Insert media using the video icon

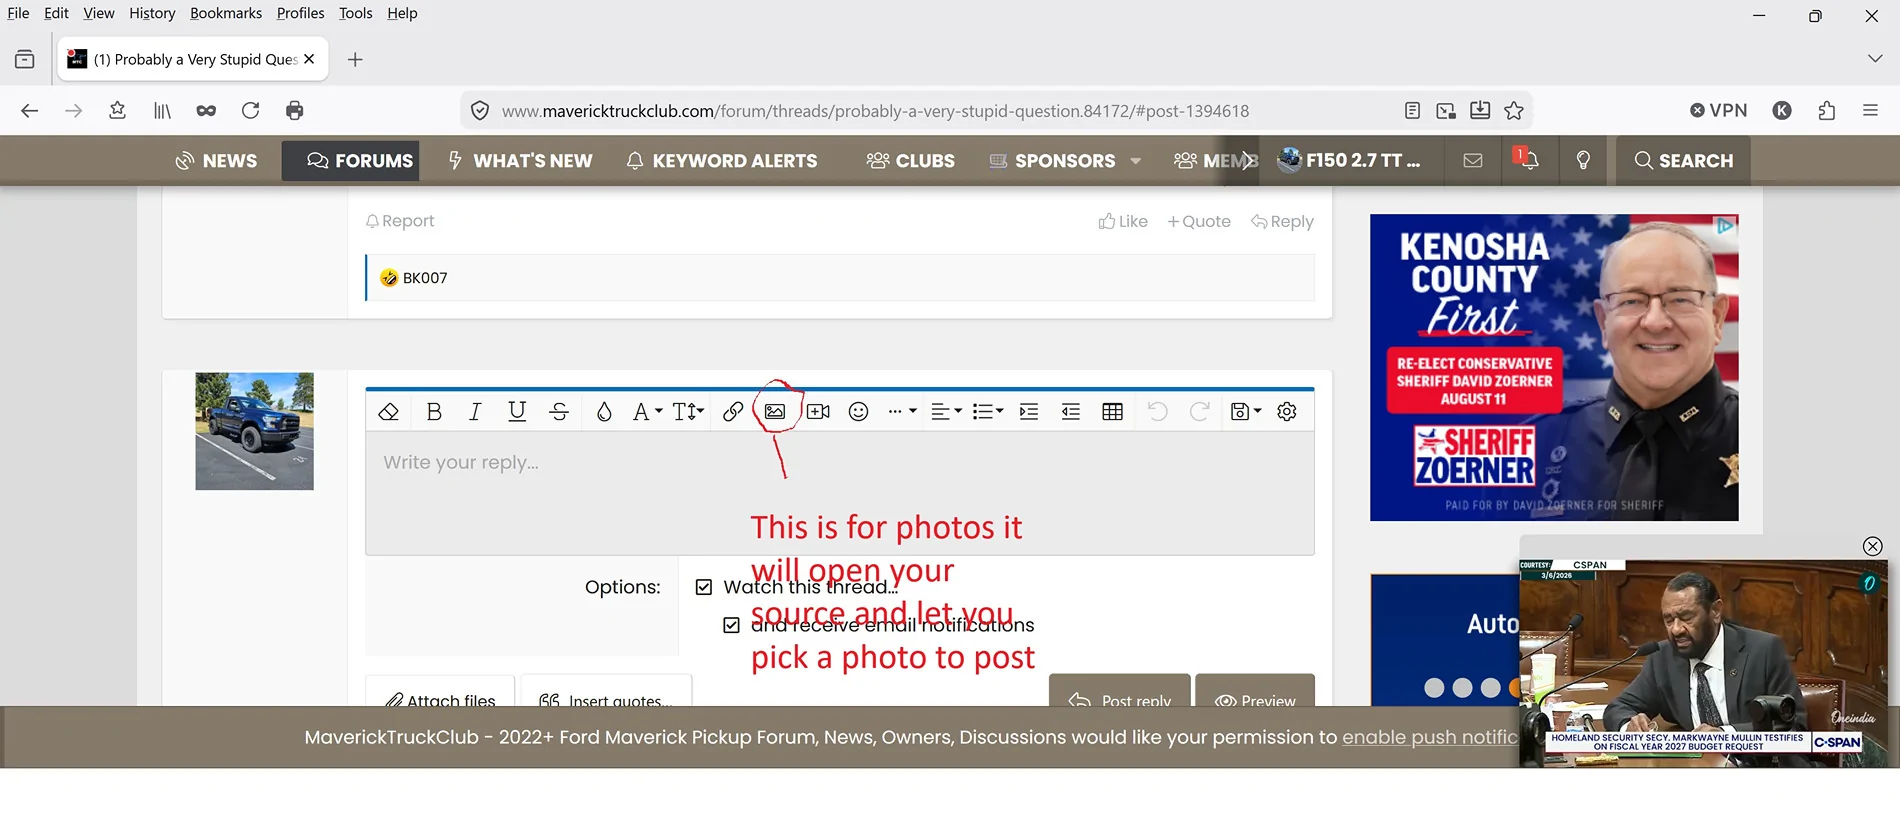[818, 411]
